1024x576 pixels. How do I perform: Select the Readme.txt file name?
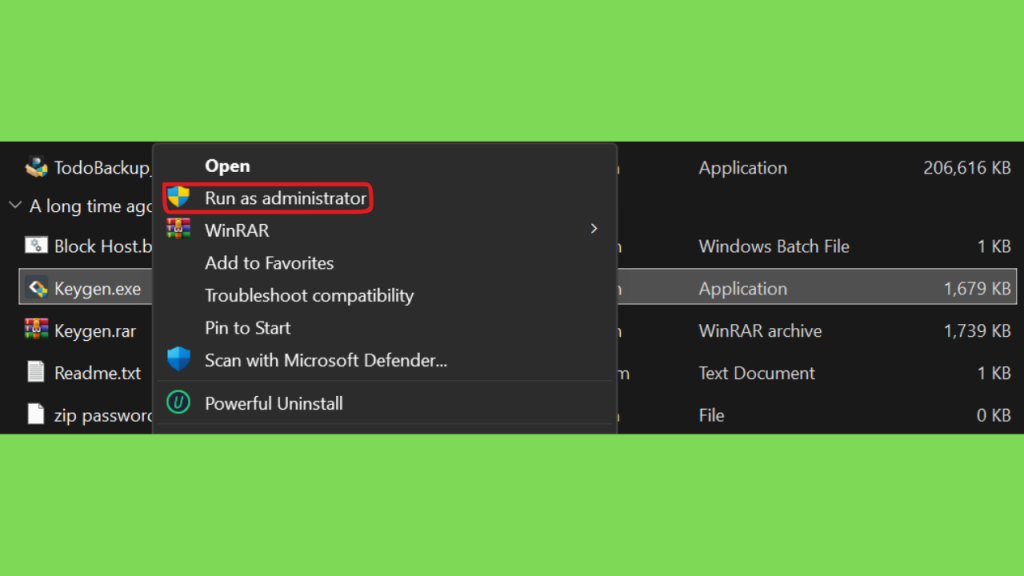tap(97, 373)
